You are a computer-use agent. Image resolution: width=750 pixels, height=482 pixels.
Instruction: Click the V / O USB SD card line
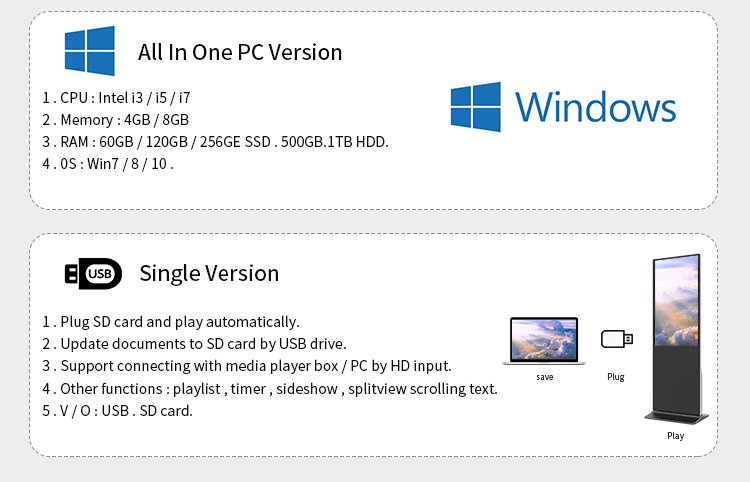click(117, 410)
